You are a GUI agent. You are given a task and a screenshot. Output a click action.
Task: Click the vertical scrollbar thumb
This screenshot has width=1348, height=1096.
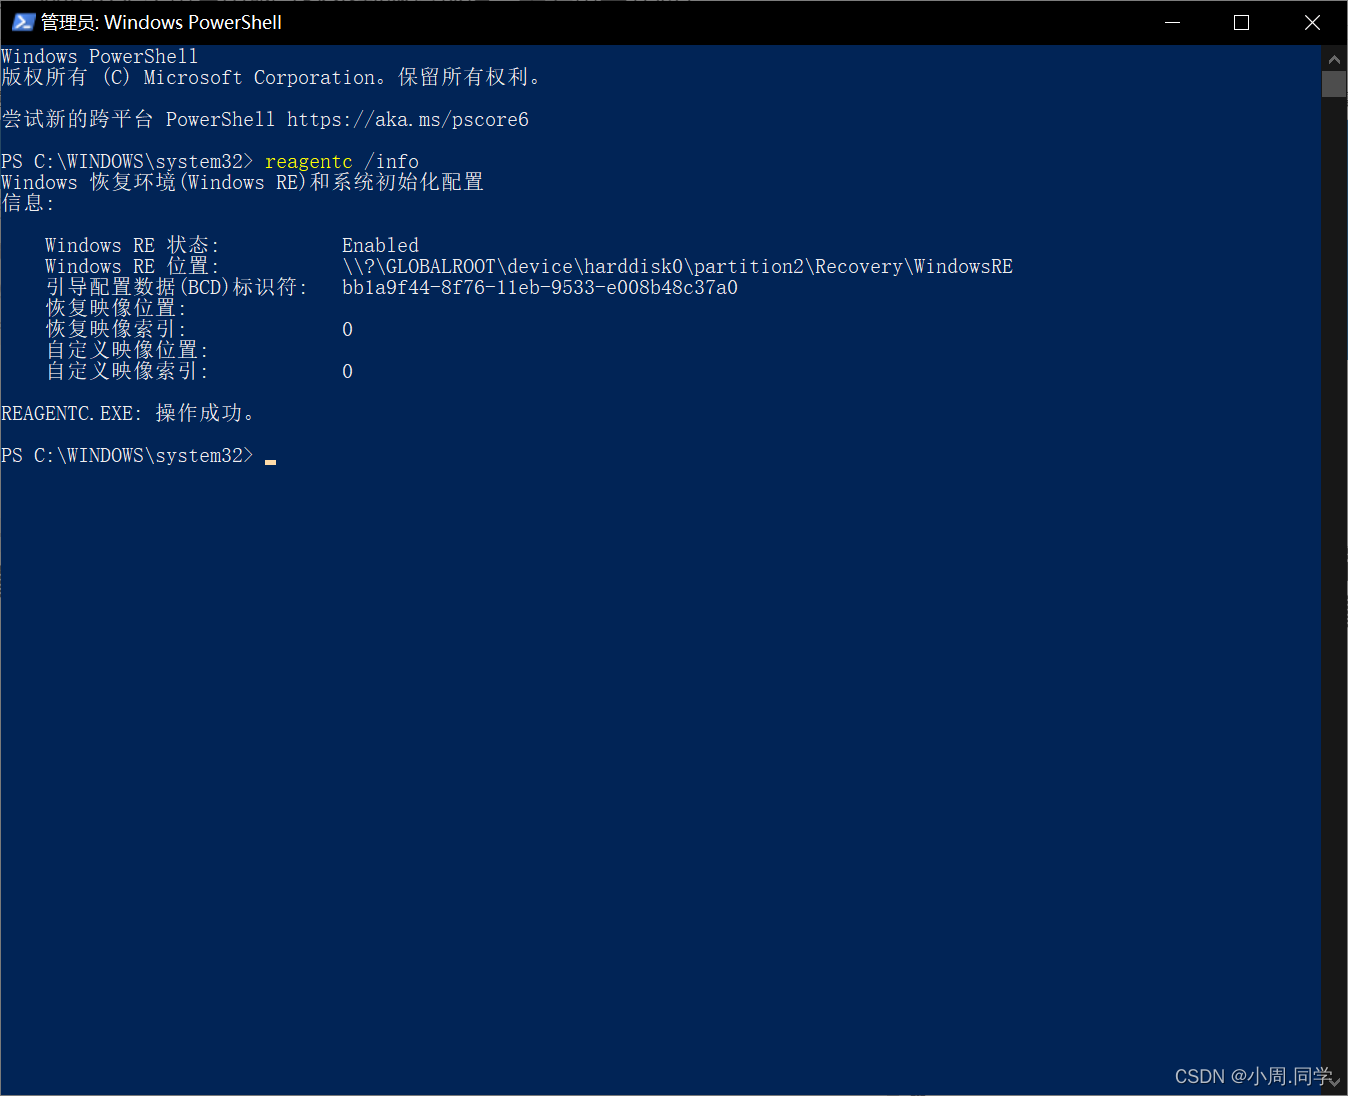click(1334, 84)
